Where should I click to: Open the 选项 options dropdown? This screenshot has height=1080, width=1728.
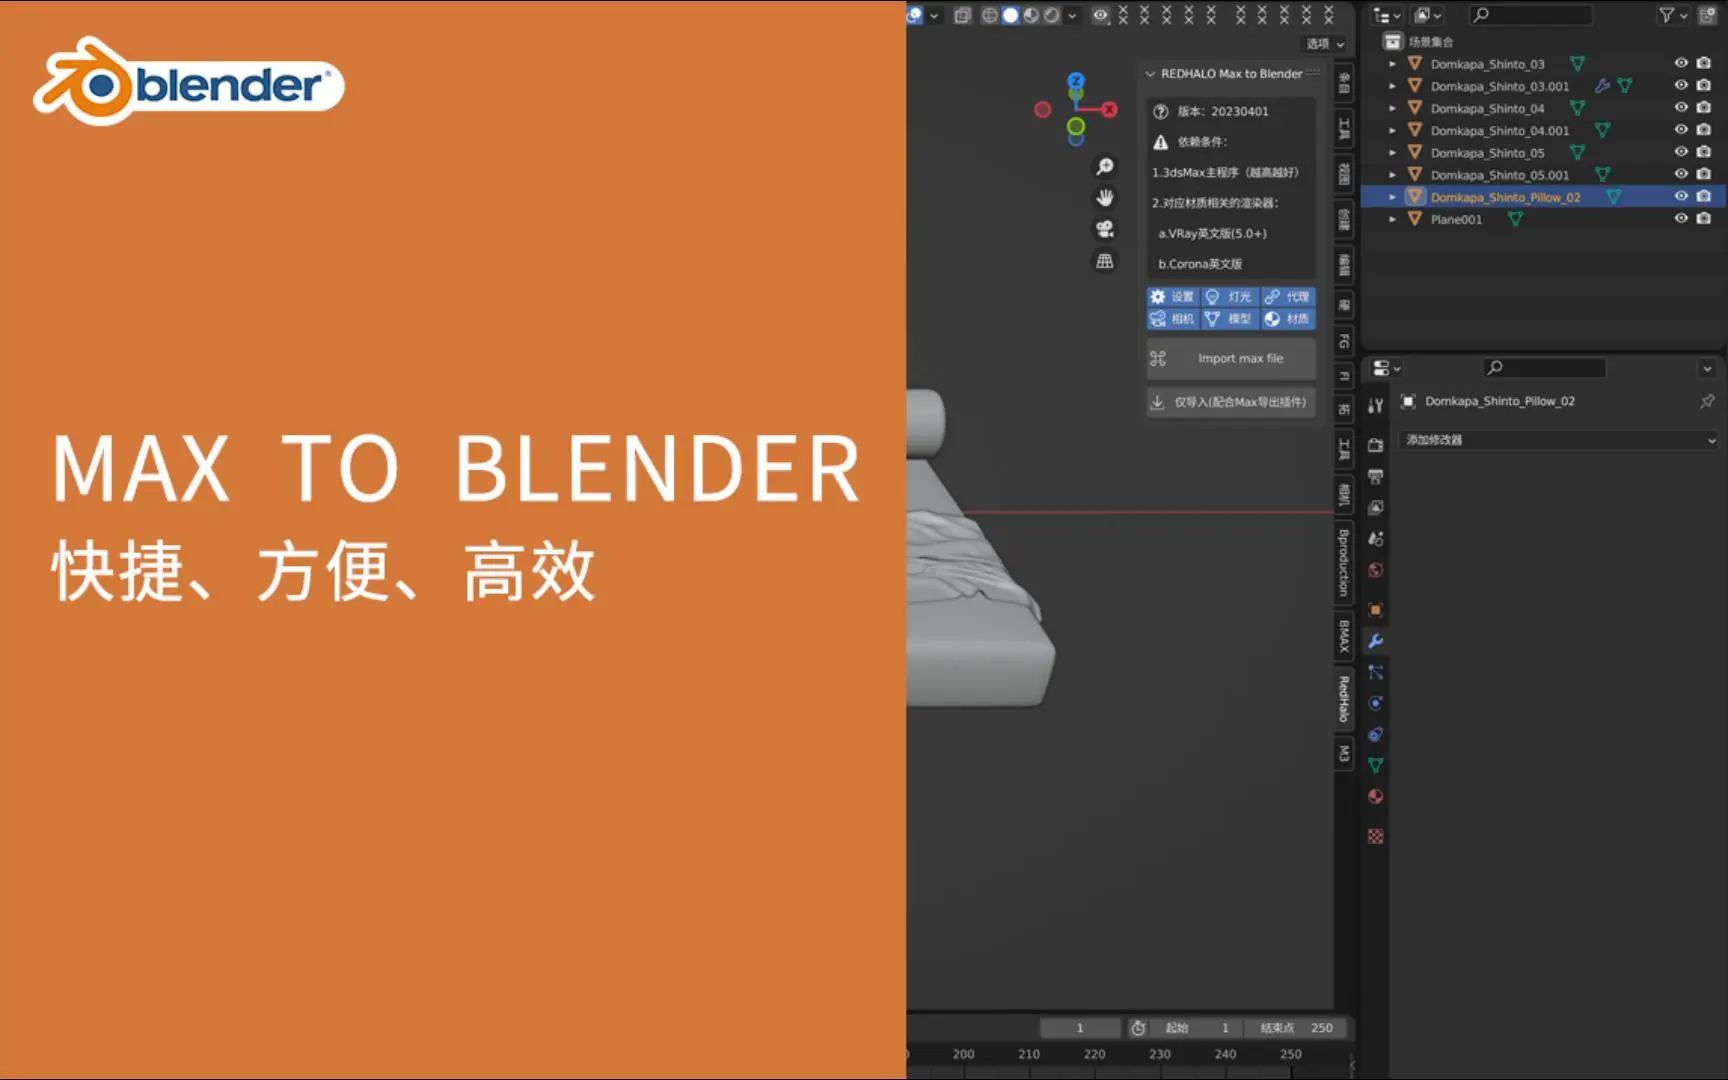tap(1325, 44)
